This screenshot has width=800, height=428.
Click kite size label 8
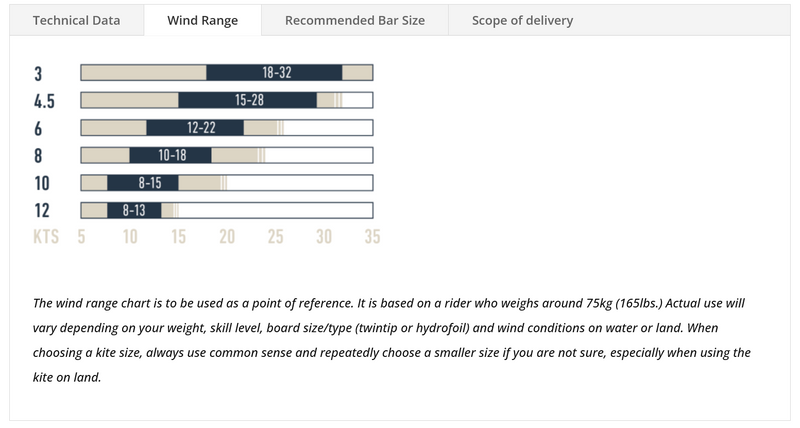[38, 155]
